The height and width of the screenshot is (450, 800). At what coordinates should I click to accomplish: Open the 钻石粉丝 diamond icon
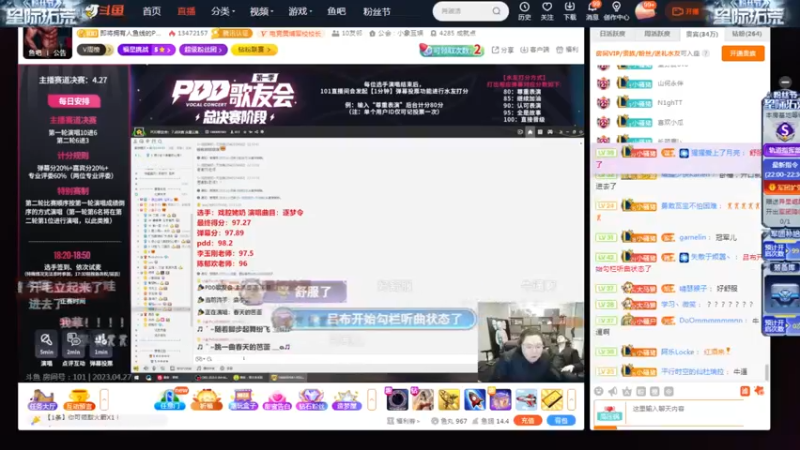[312, 399]
